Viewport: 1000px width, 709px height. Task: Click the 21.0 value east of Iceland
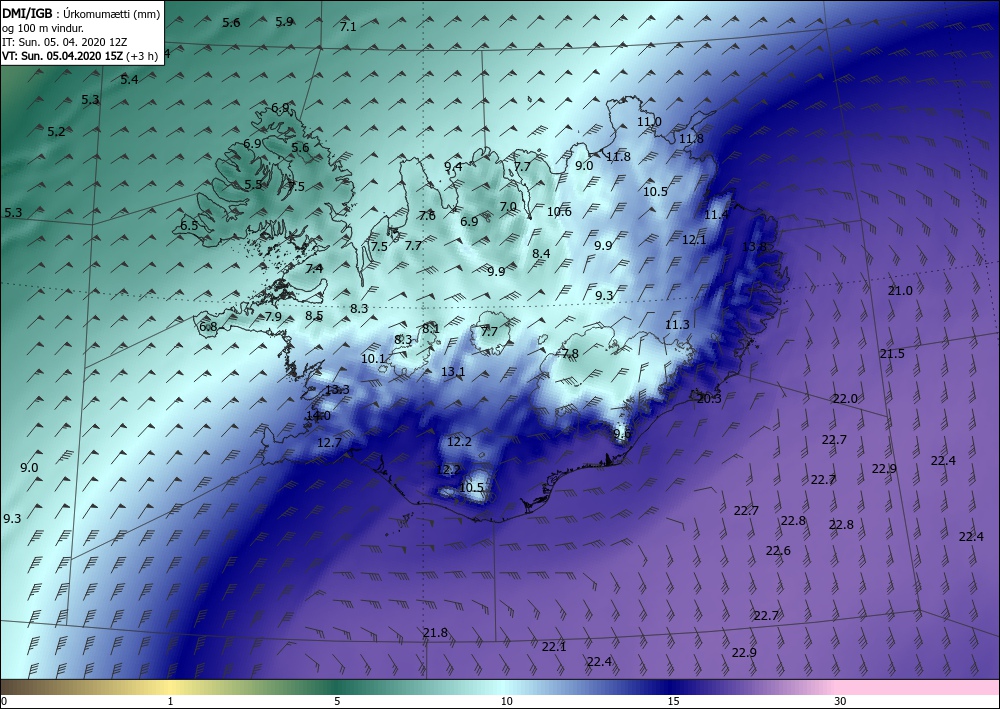[901, 291]
